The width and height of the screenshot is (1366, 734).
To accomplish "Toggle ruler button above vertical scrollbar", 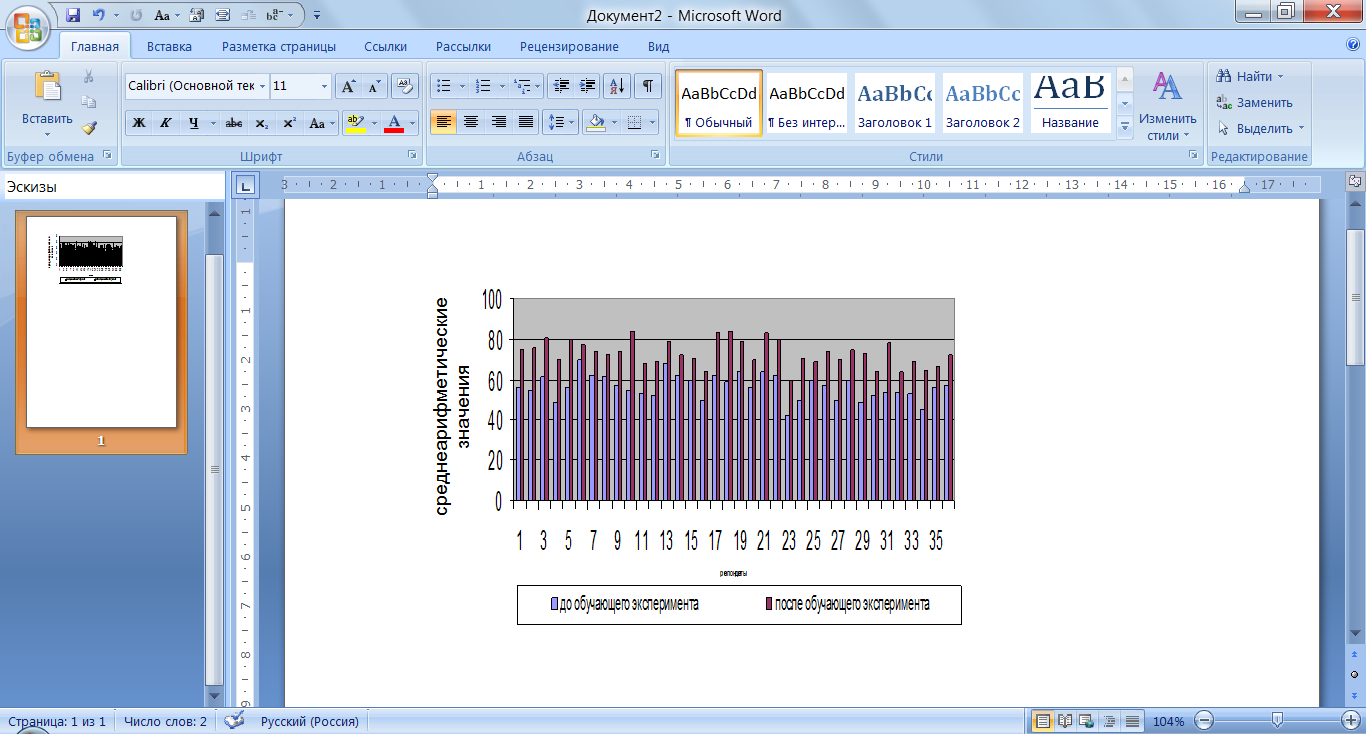I will point(1355,181).
